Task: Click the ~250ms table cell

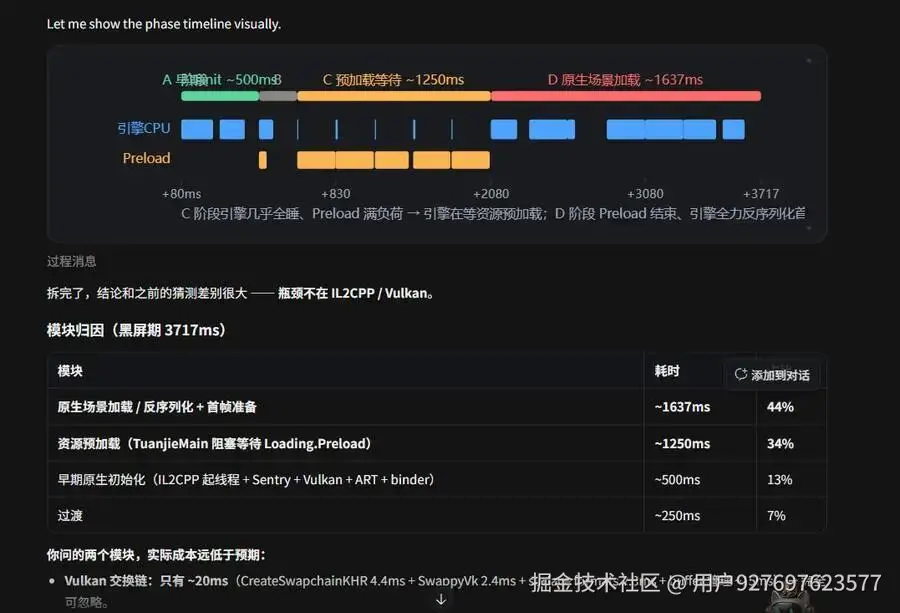Action: coord(677,515)
